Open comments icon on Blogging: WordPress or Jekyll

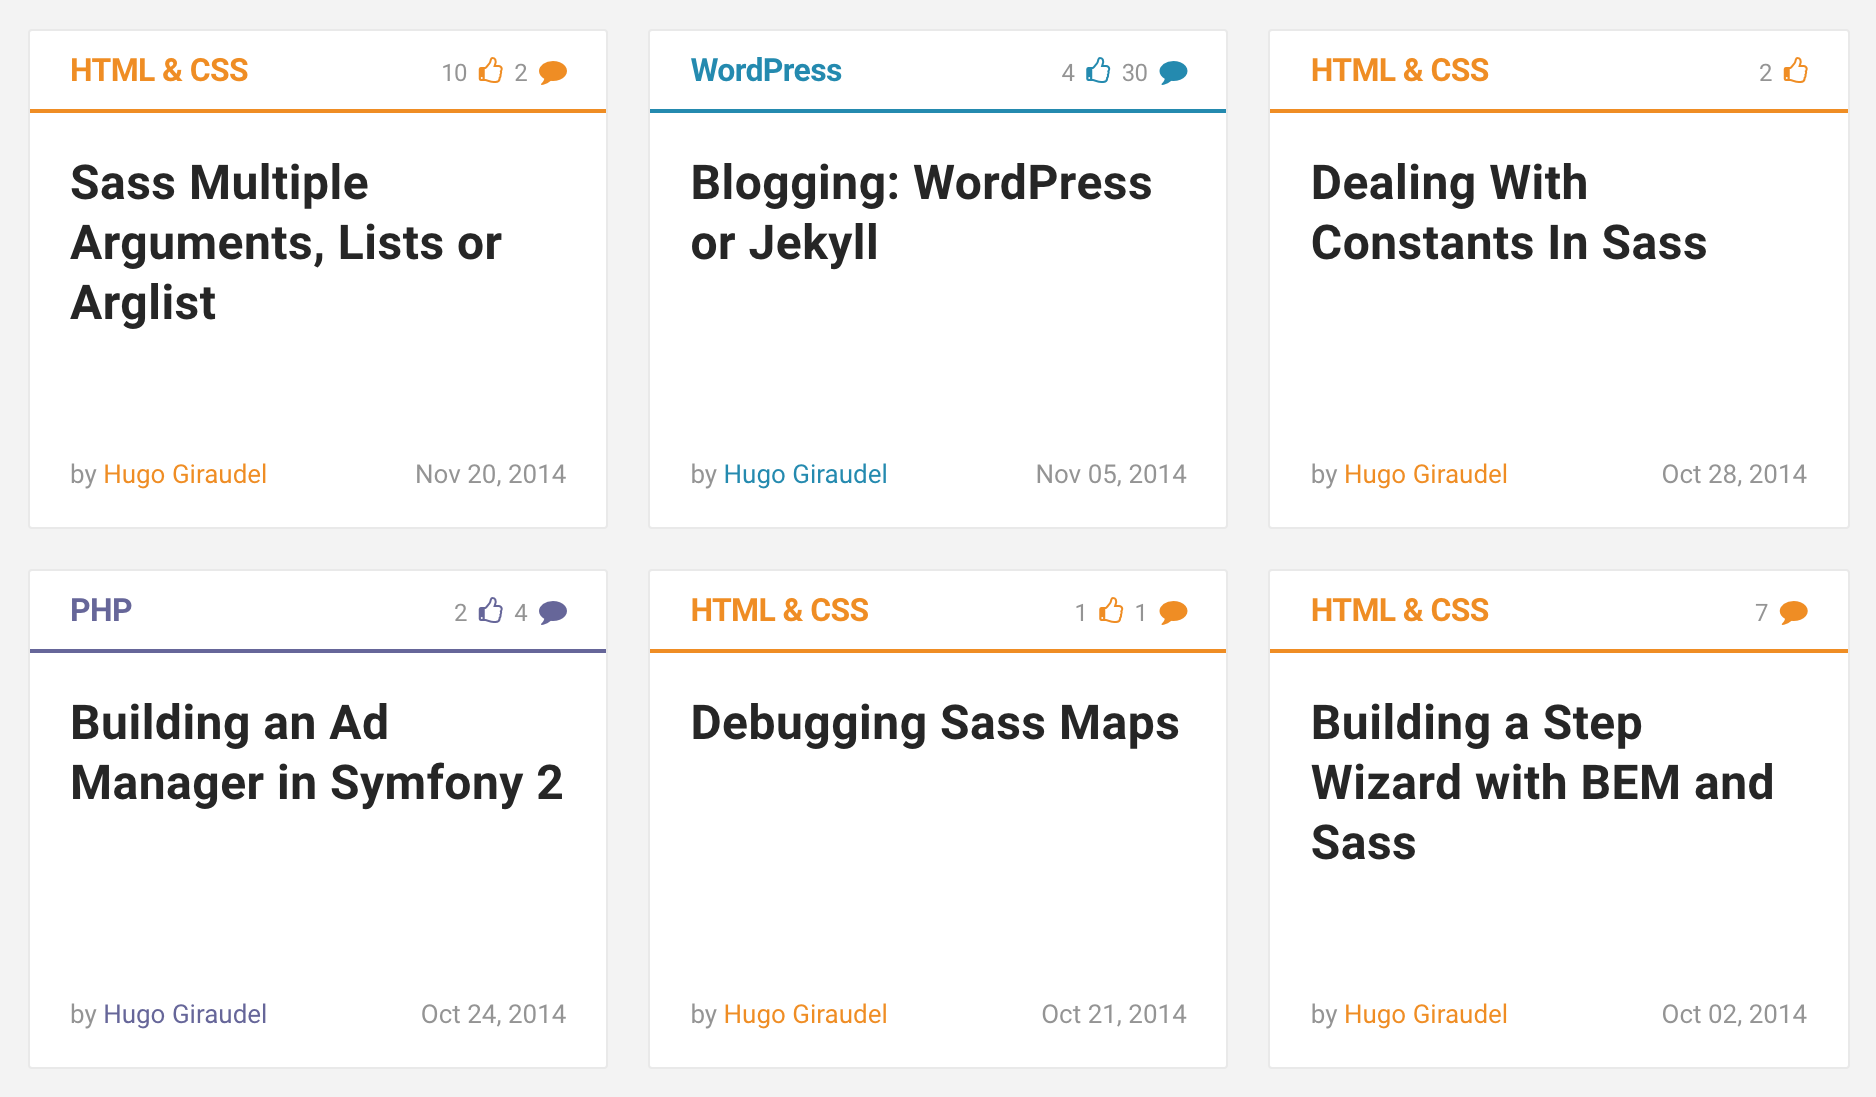click(x=1173, y=72)
